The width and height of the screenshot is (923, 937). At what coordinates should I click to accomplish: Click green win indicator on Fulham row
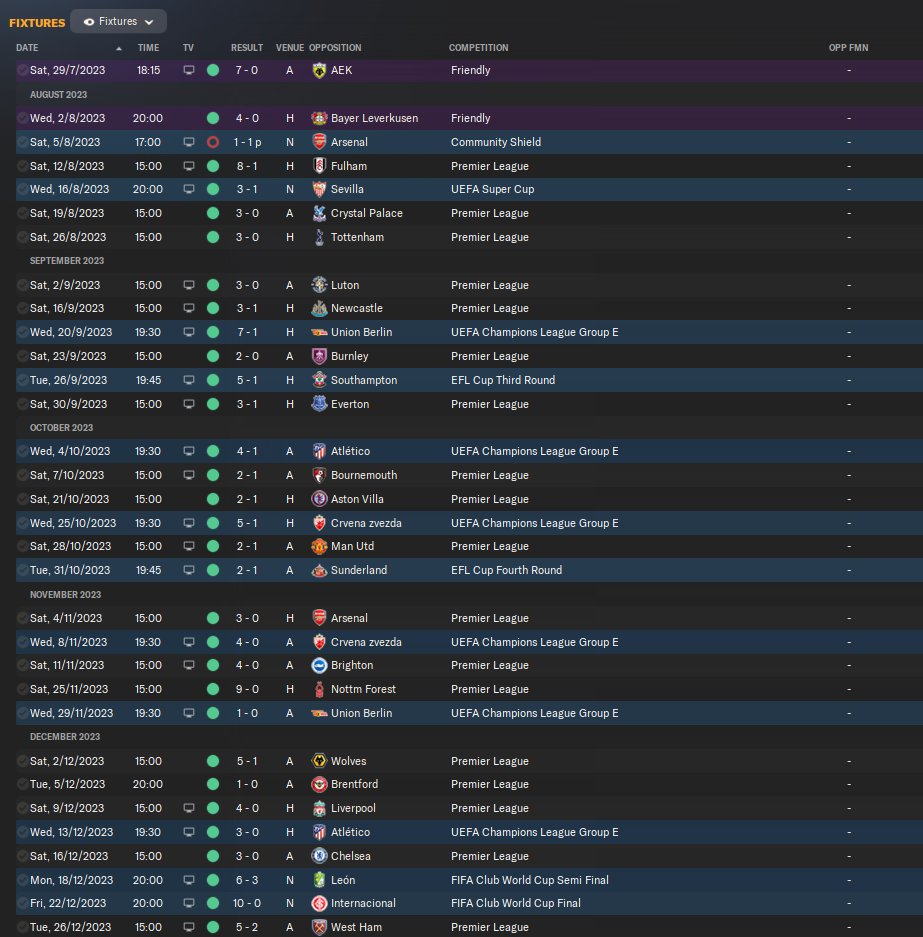[x=213, y=166]
